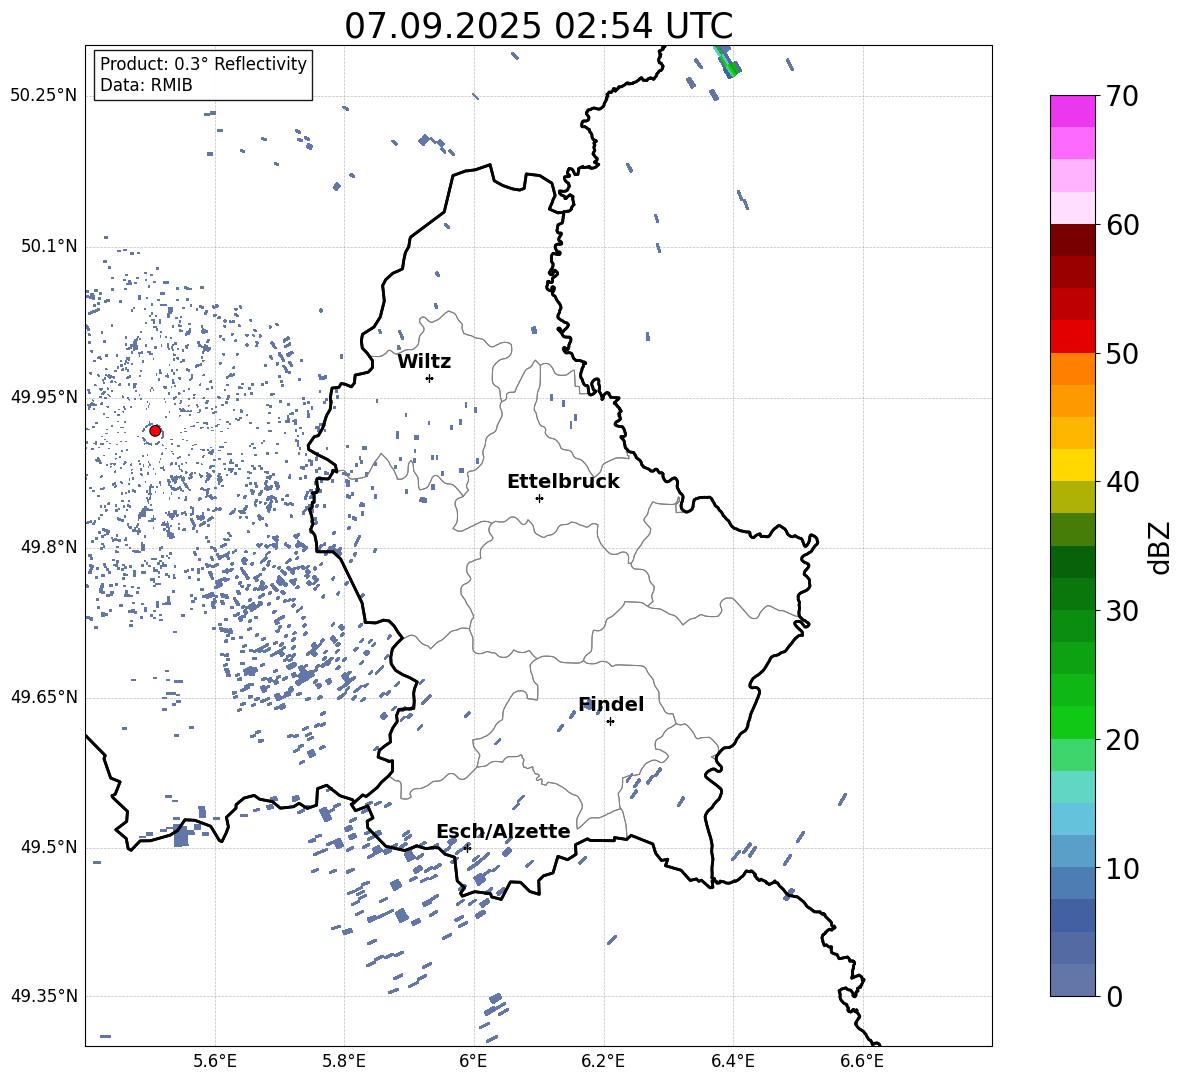Image resolution: width=1184 pixels, height=1081 pixels.
Task: Click the colorbar tick label 50
Action: [1122, 354]
